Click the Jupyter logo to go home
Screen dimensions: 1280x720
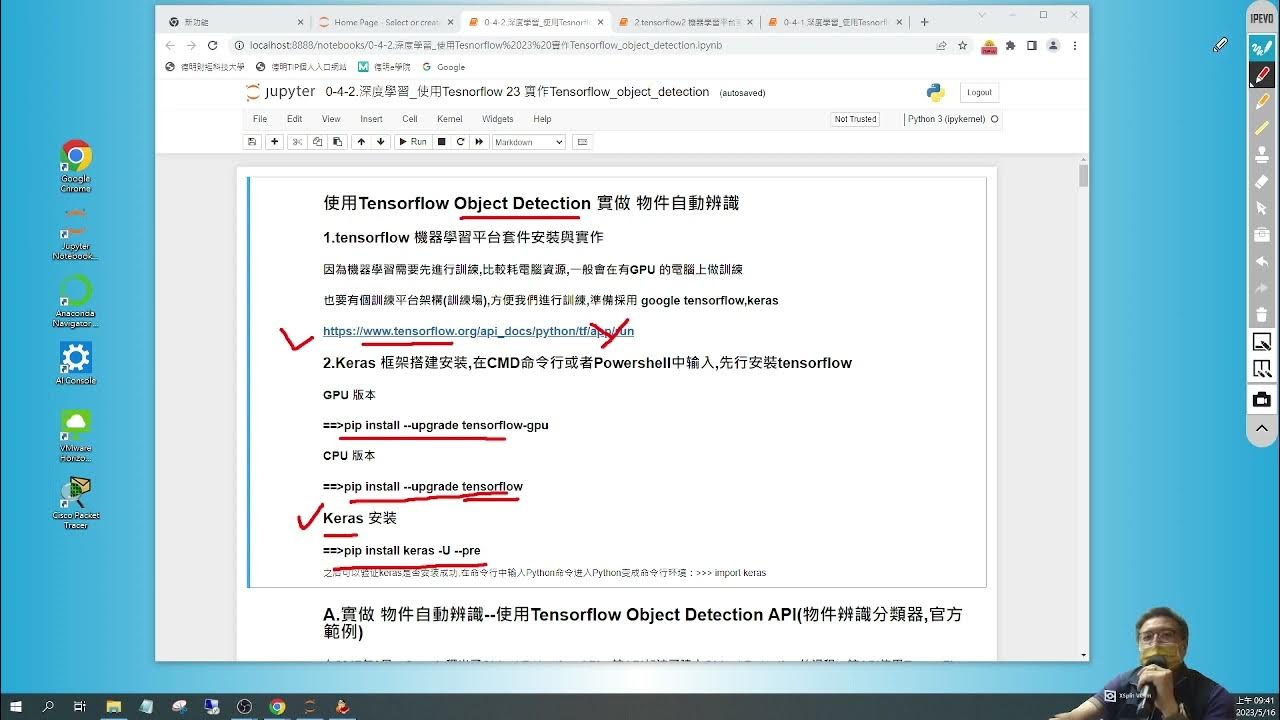click(x=281, y=92)
